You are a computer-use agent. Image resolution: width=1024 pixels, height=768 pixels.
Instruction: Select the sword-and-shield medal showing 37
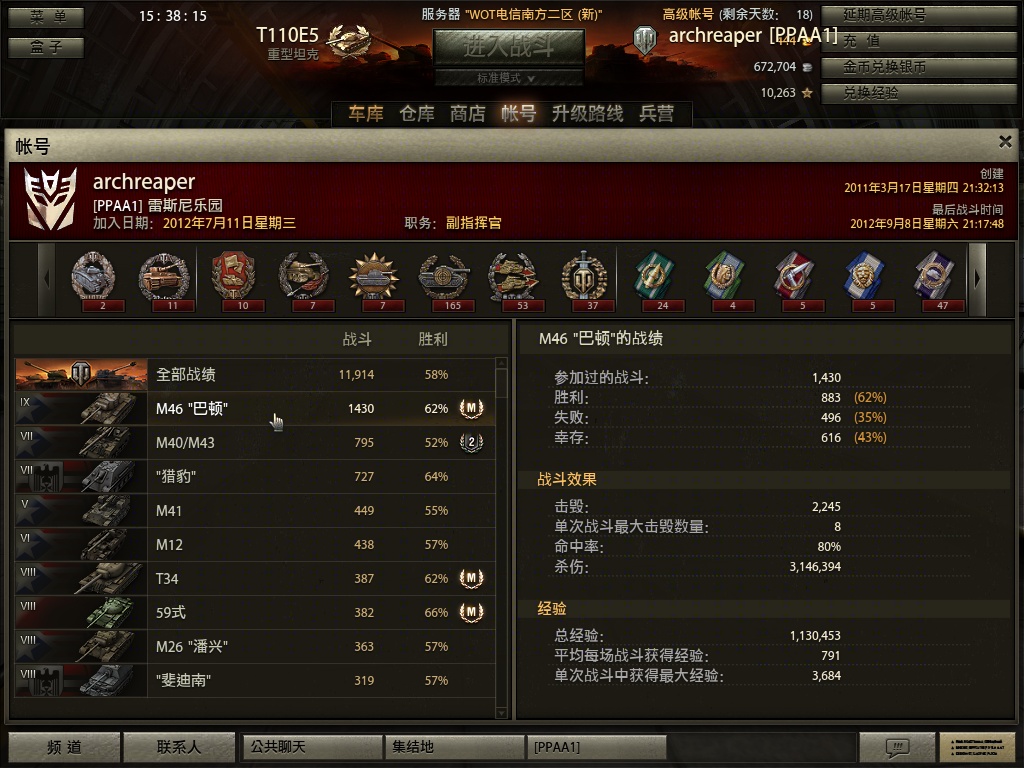(x=584, y=280)
